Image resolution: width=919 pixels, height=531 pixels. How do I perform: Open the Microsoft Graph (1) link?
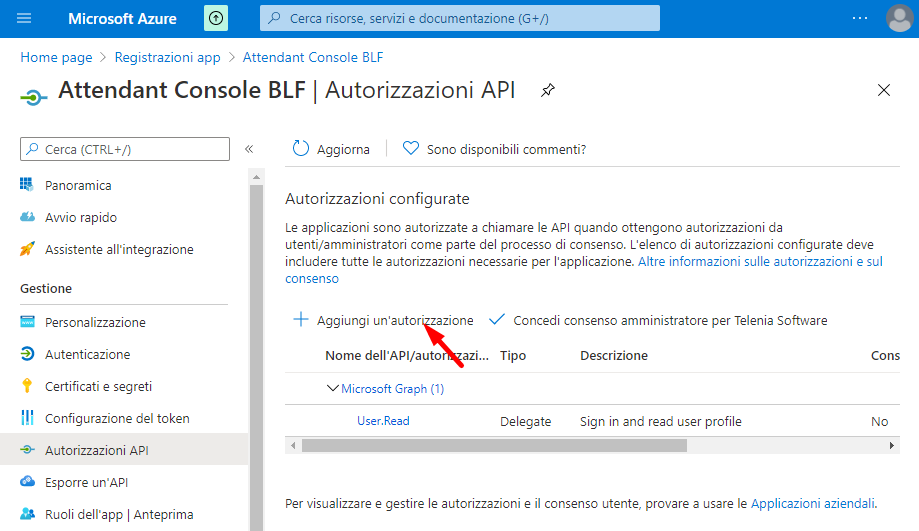[393, 389]
